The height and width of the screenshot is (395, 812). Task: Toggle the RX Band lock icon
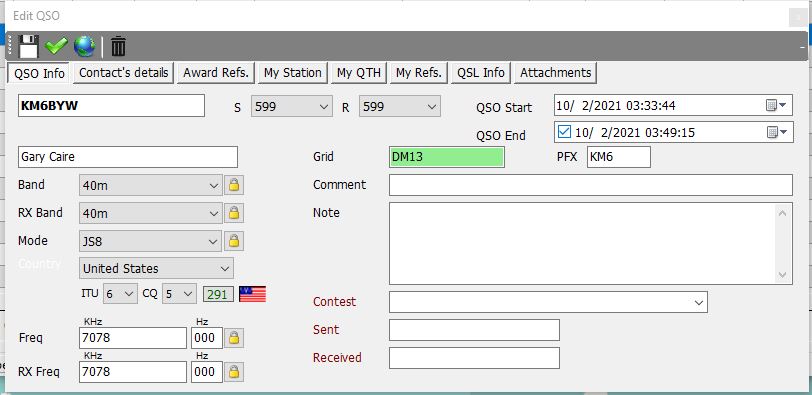tap(234, 213)
